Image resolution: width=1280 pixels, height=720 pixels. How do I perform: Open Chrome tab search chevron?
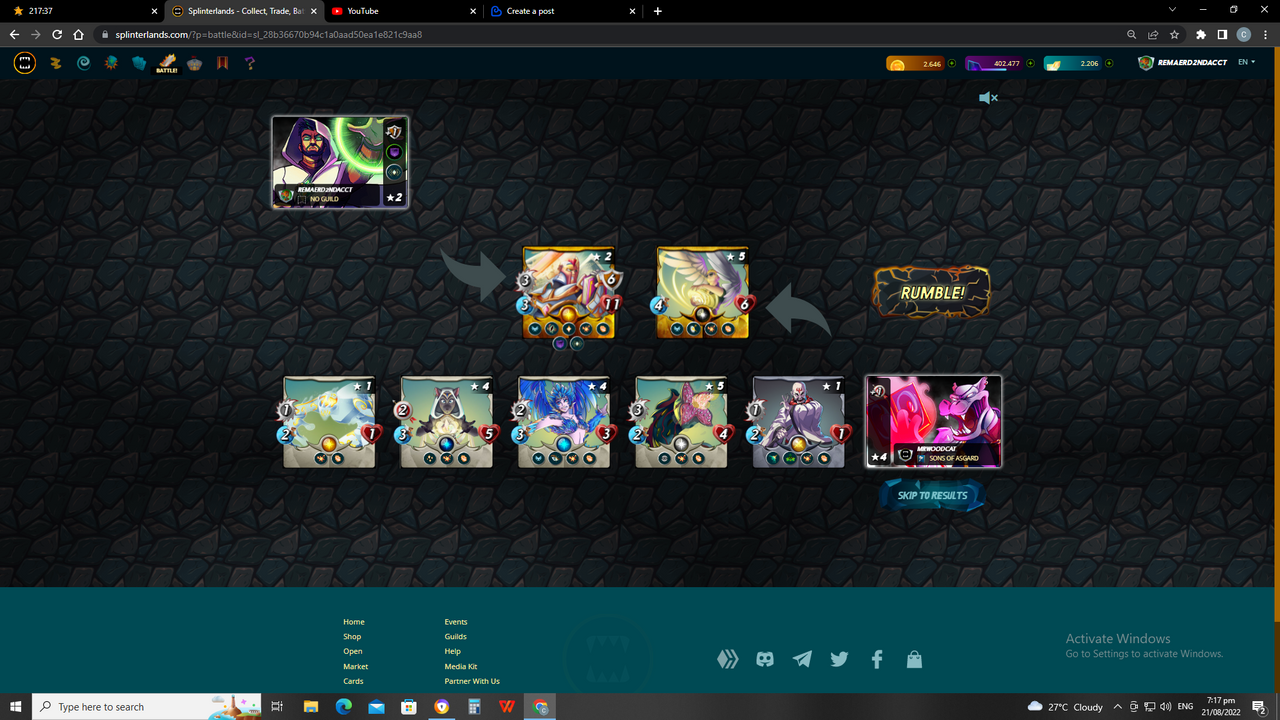[x=1172, y=10]
